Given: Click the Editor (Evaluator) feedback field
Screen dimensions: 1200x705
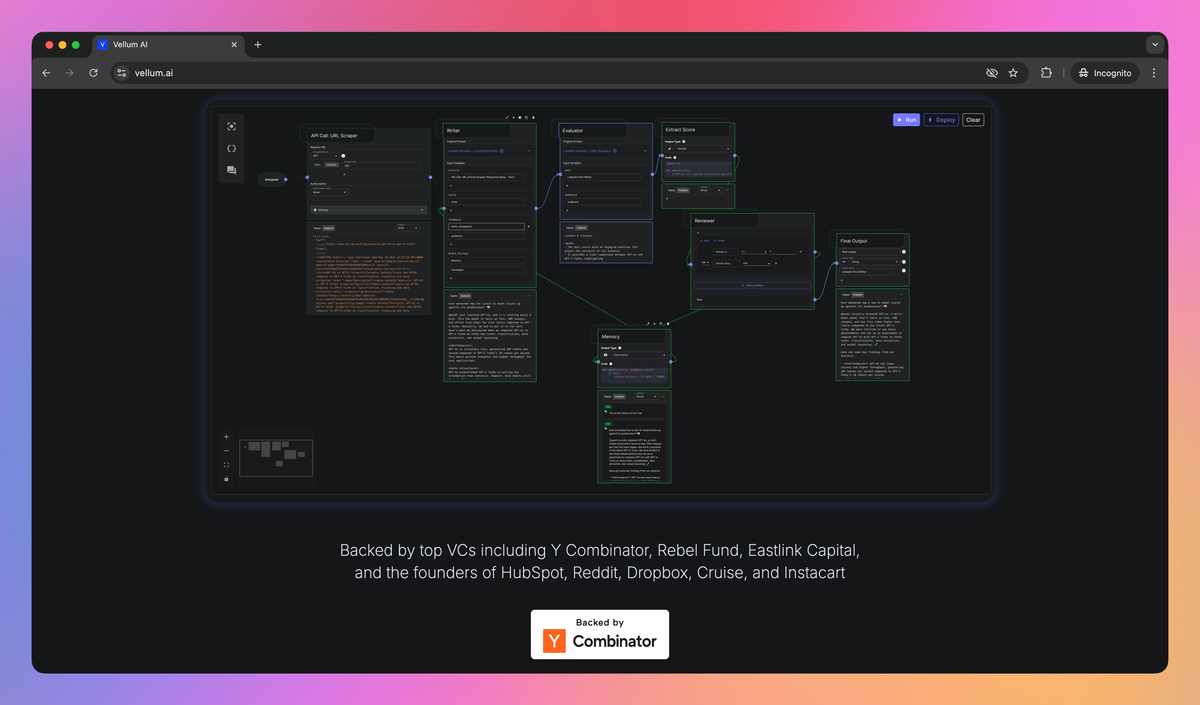Looking at the screenshot, I should tap(486, 227).
